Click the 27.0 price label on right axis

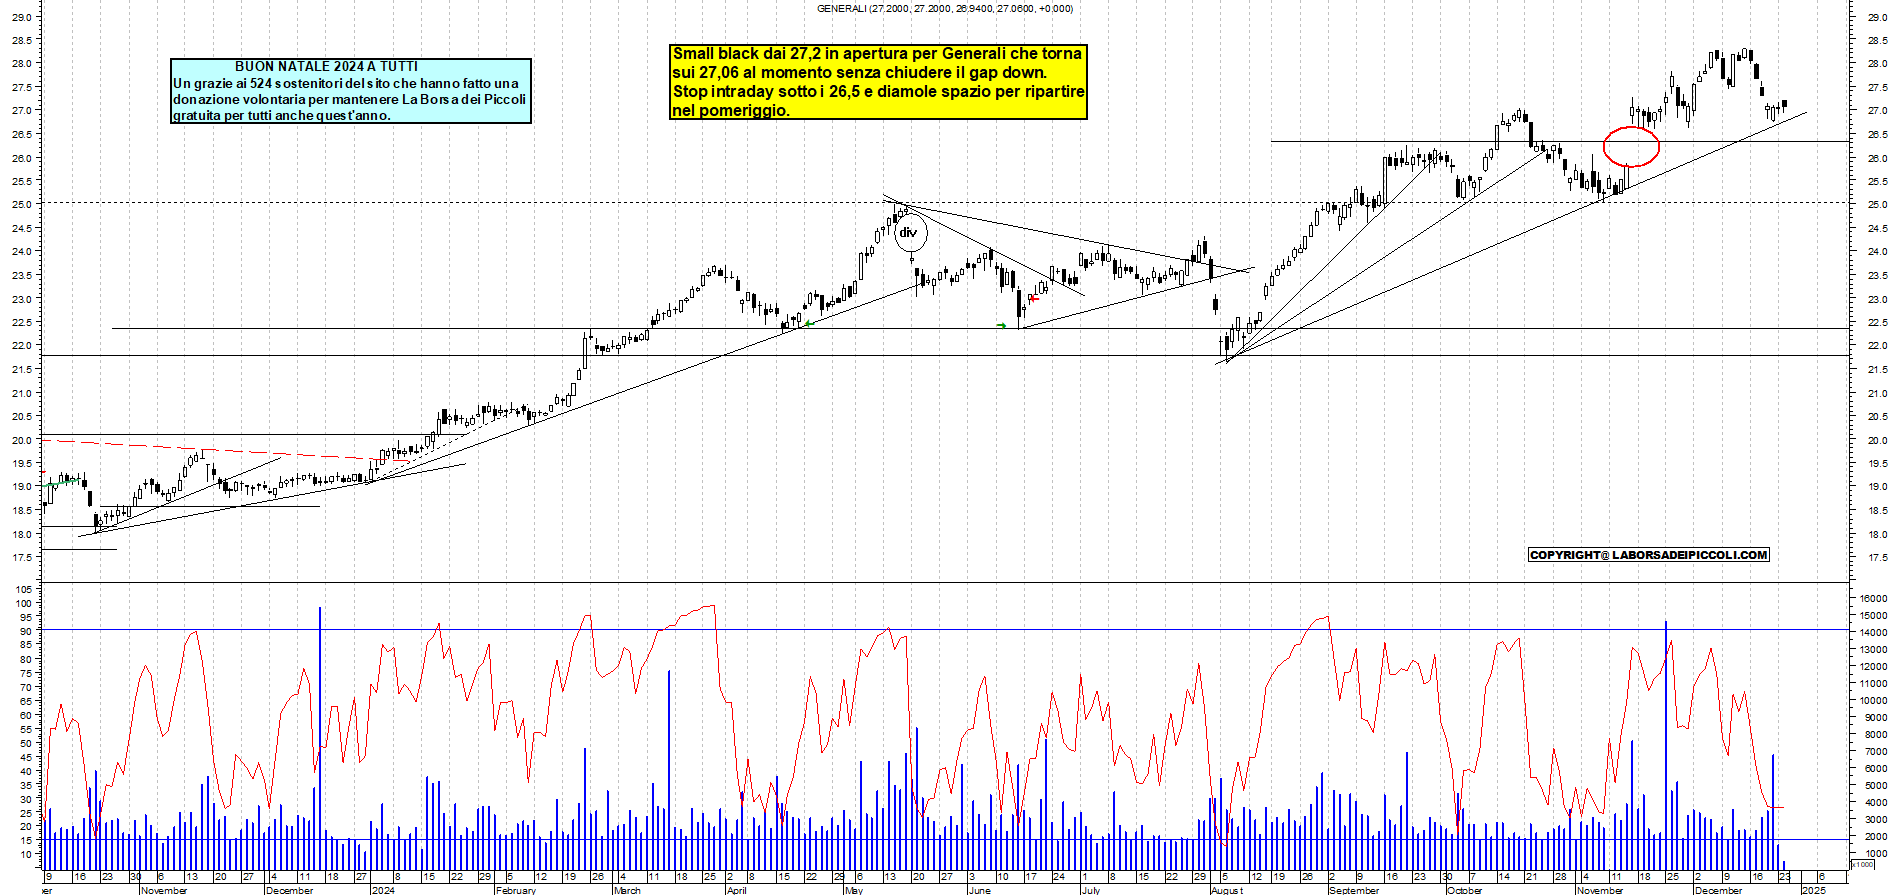[1877, 111]
